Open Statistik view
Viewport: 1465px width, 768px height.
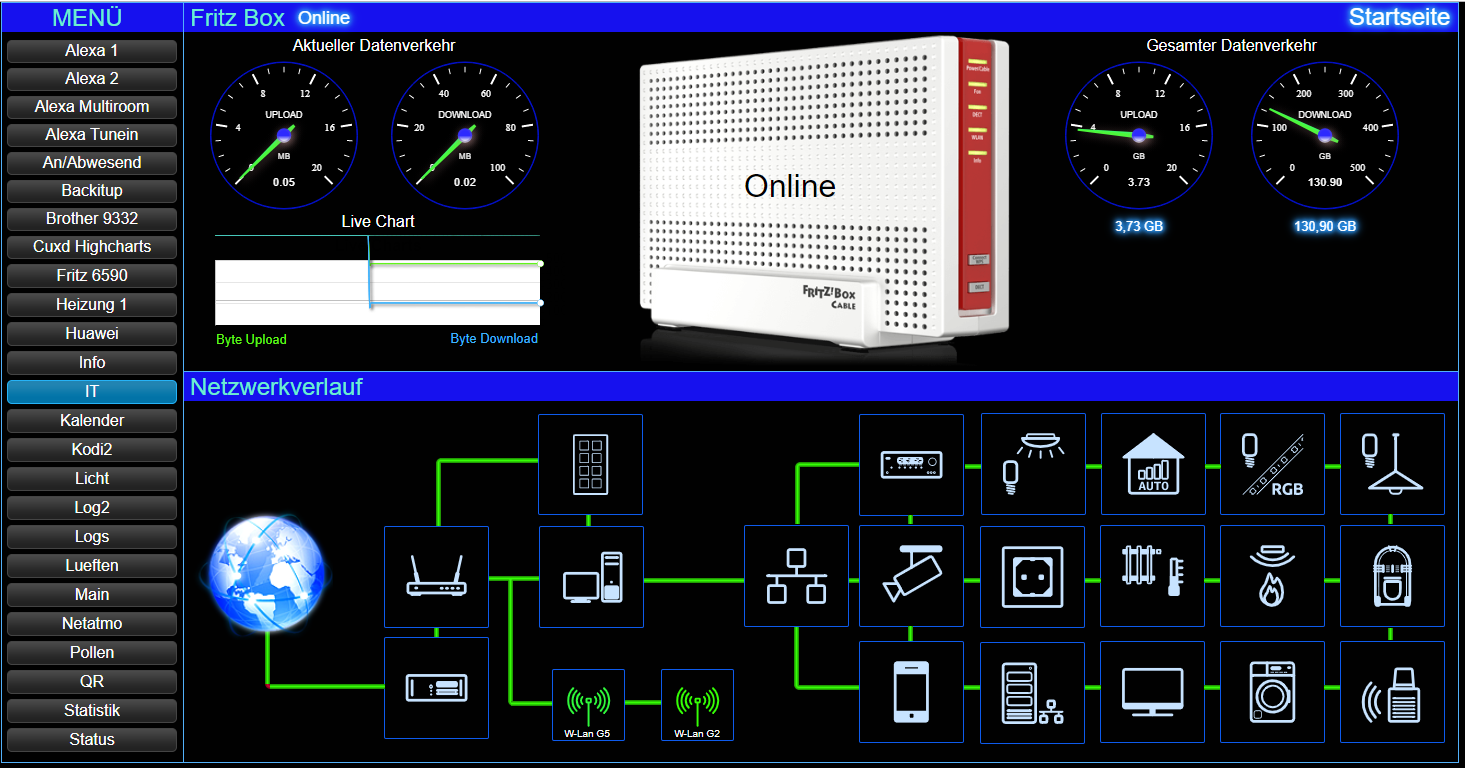(92, 710)
